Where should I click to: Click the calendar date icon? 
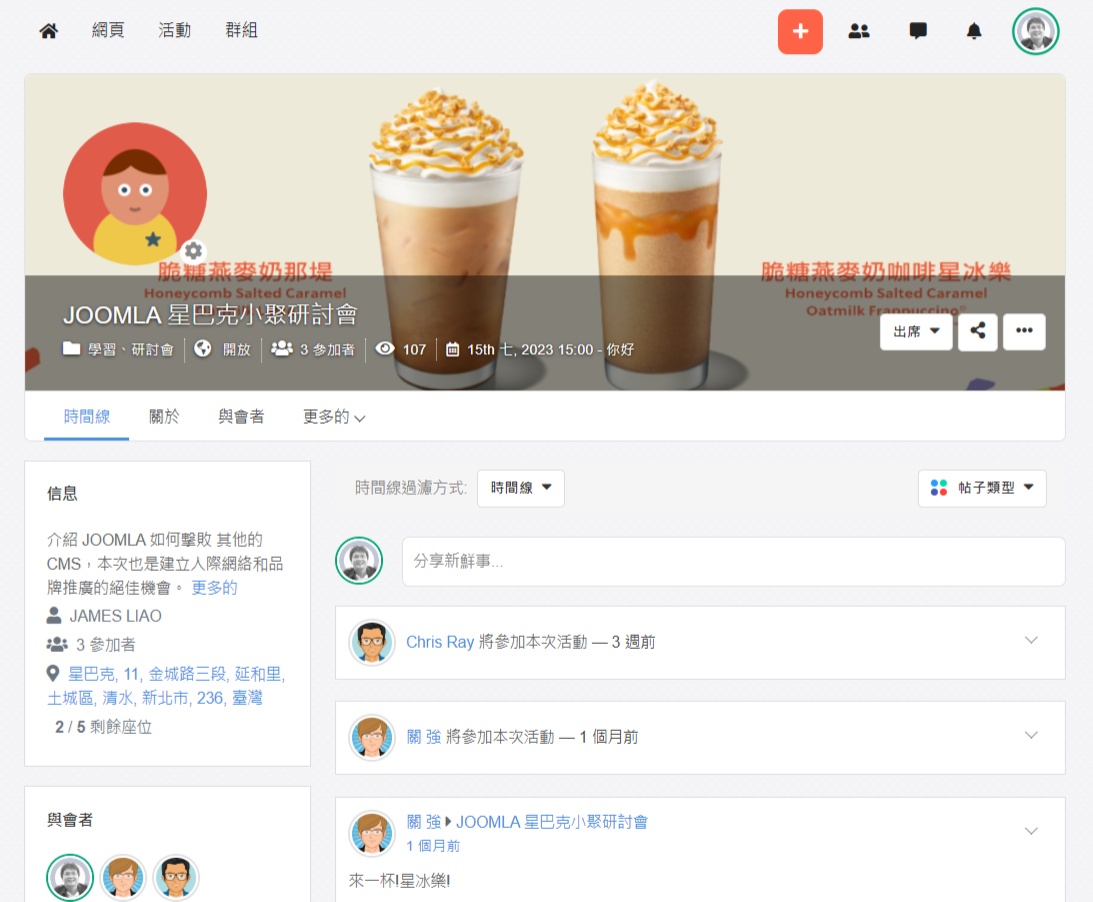(x=452, y=349)
